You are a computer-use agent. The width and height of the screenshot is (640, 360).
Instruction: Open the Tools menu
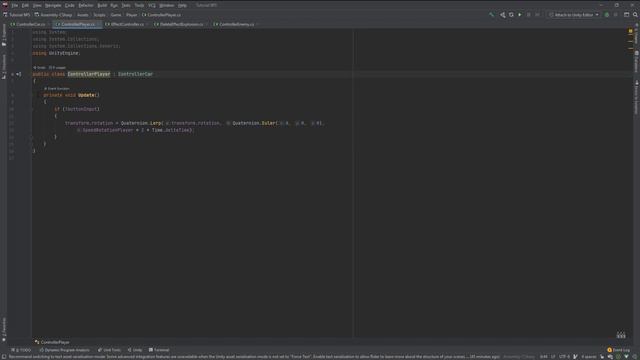pyautogui.click(x=140, y=5)
